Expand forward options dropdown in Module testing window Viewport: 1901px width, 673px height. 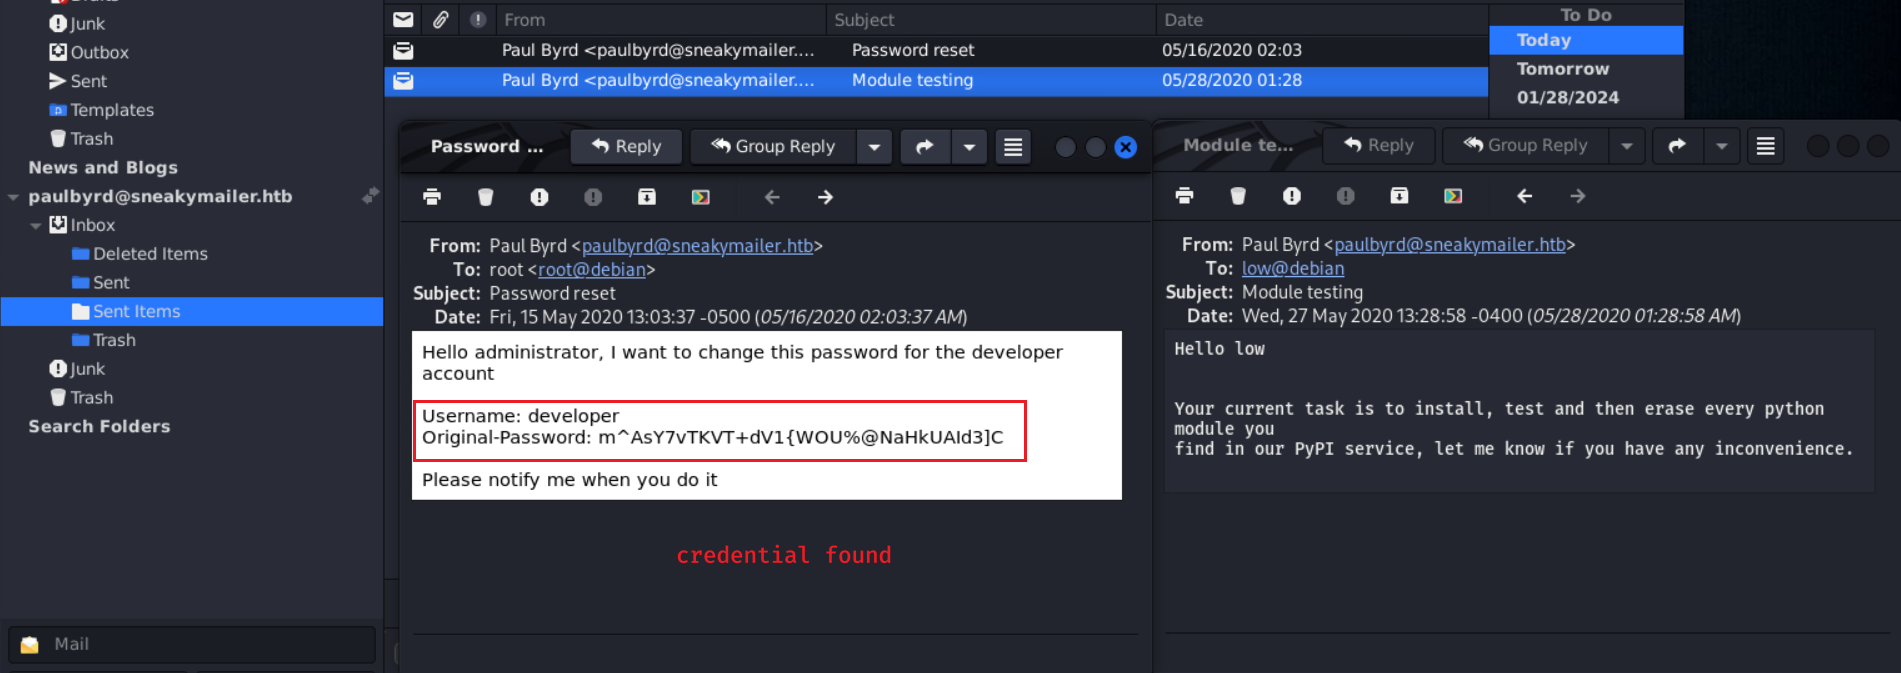[1721, 146]
